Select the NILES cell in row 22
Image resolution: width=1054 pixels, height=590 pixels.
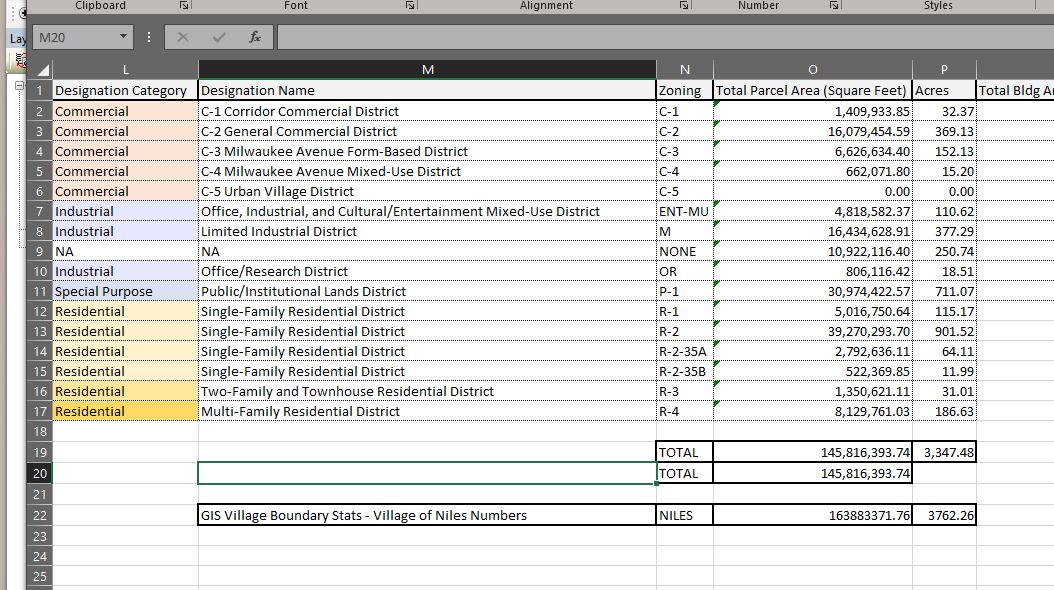tap(684, 515)
